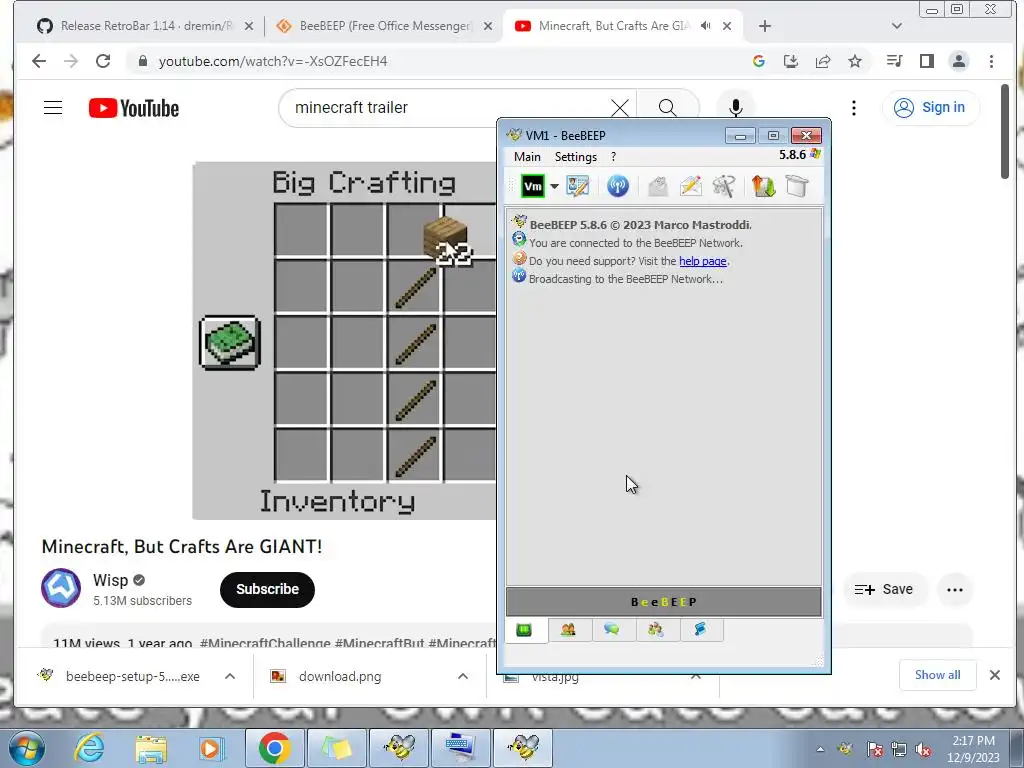Click the Wisp channel name

click(x=110, y=580)
